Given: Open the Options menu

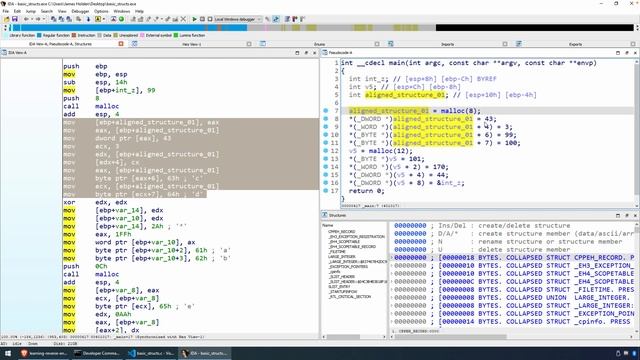Looking at the screenshot, I should [x=101, y=11].
